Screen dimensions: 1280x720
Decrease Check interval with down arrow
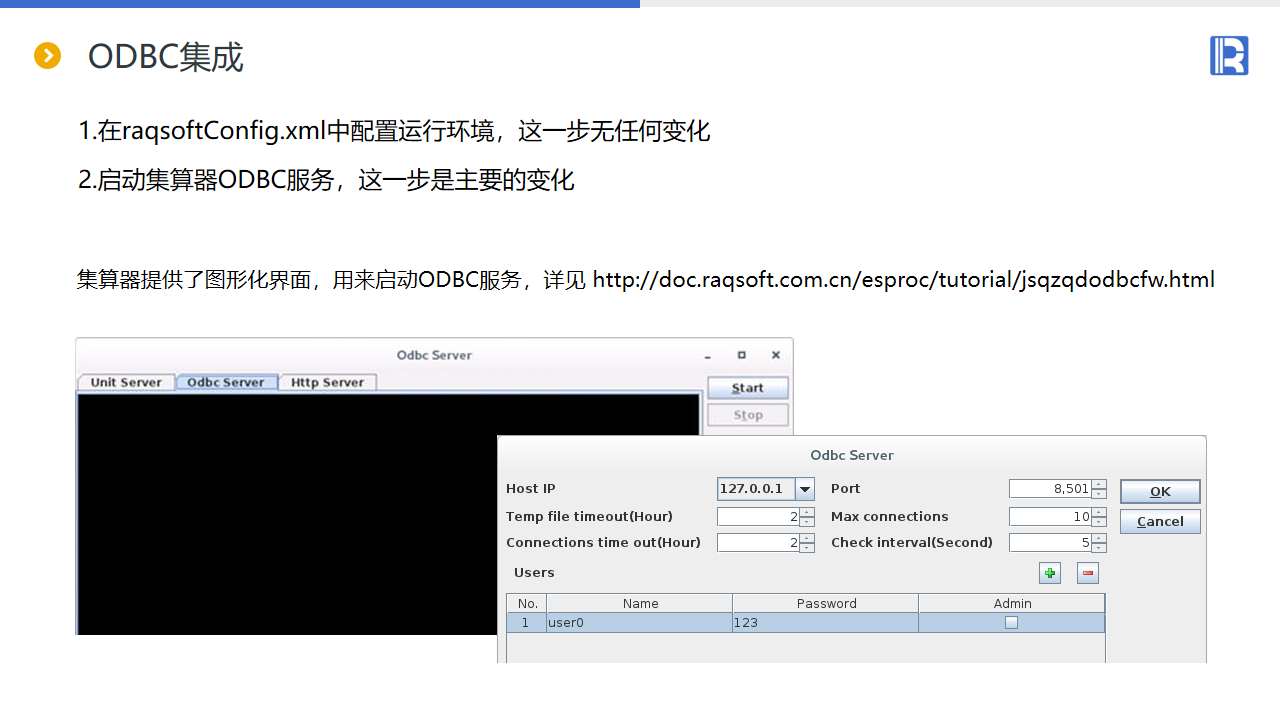1099,547
